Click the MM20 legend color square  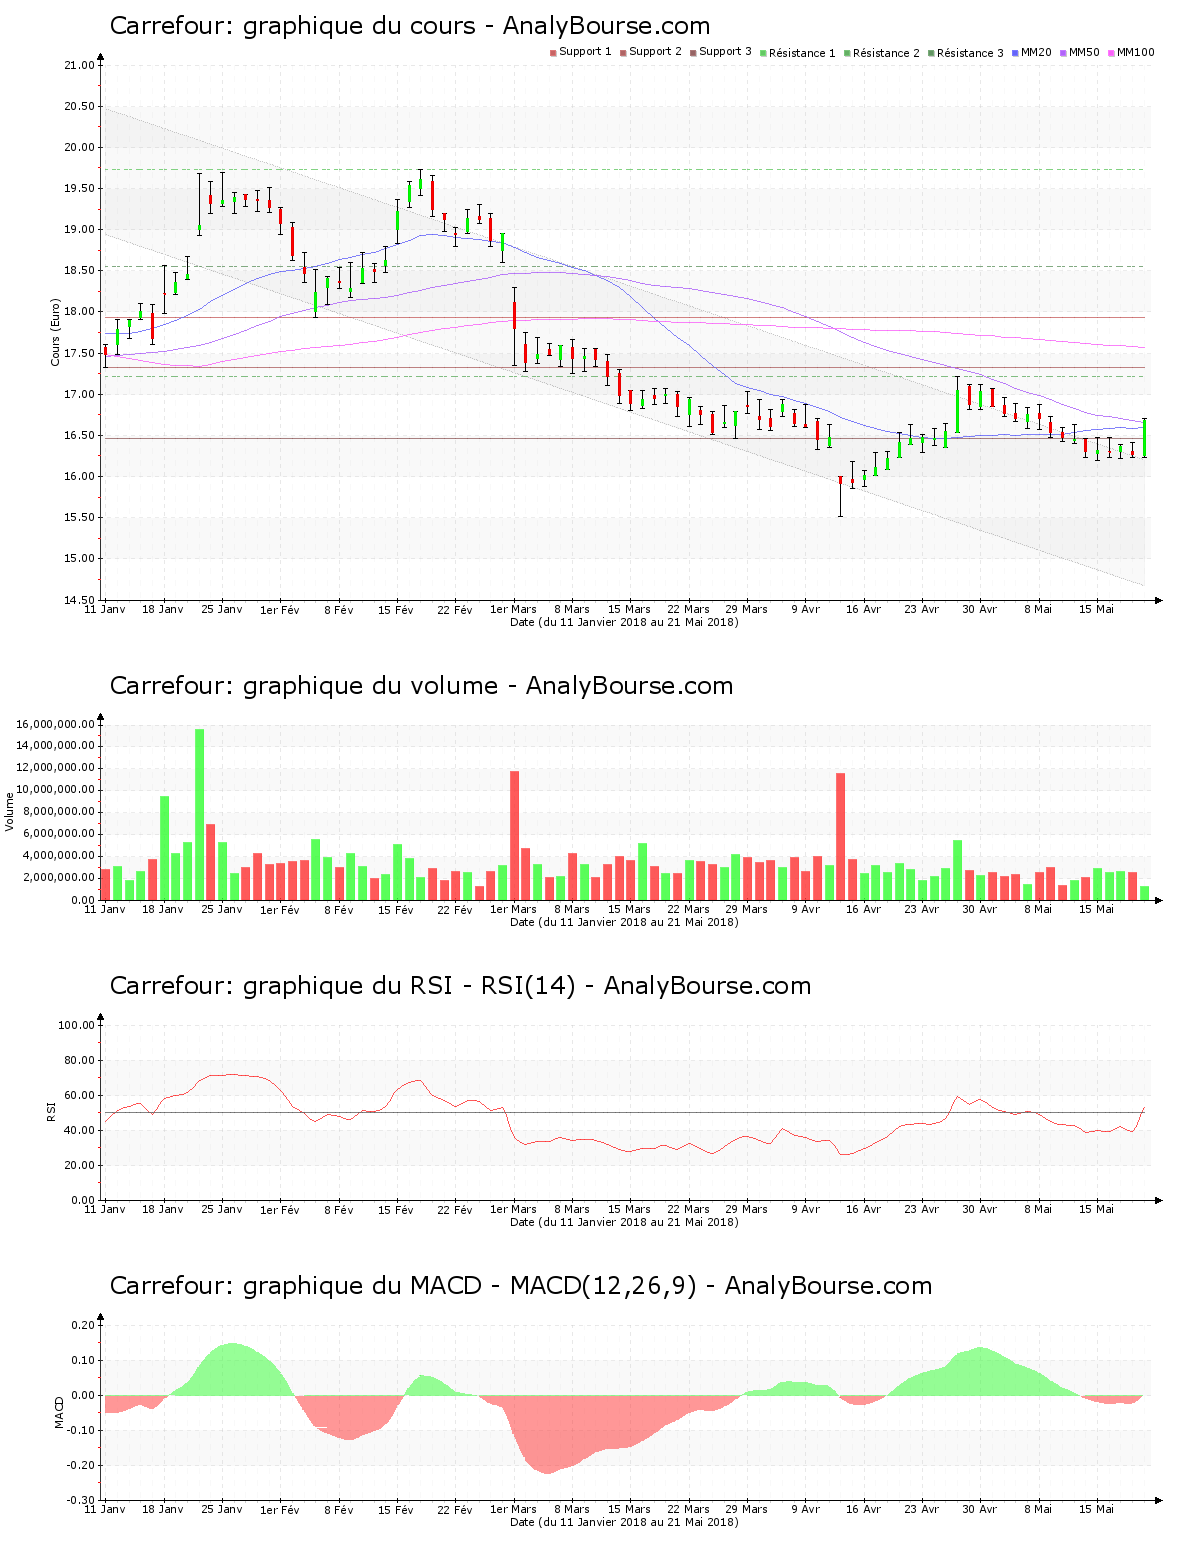[x=1015, y=53]
